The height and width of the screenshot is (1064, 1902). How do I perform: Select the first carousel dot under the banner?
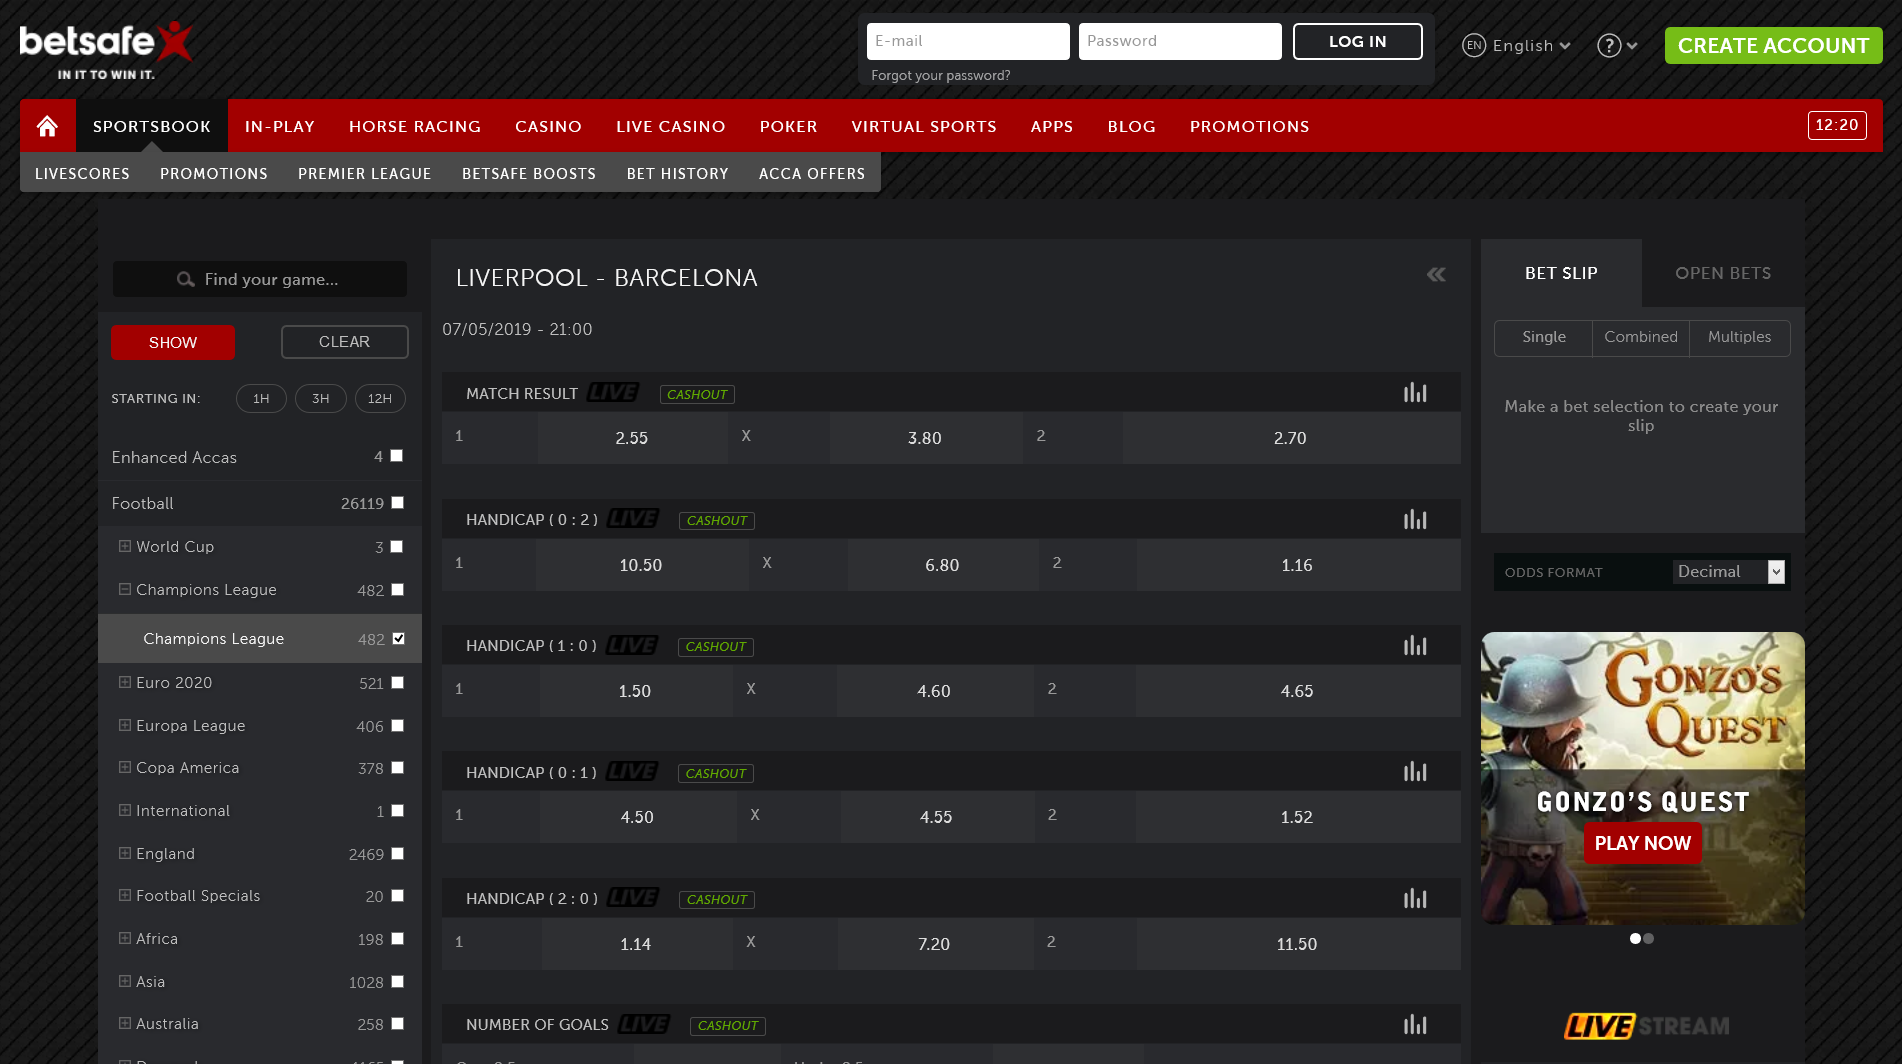tap(1635, 939)
